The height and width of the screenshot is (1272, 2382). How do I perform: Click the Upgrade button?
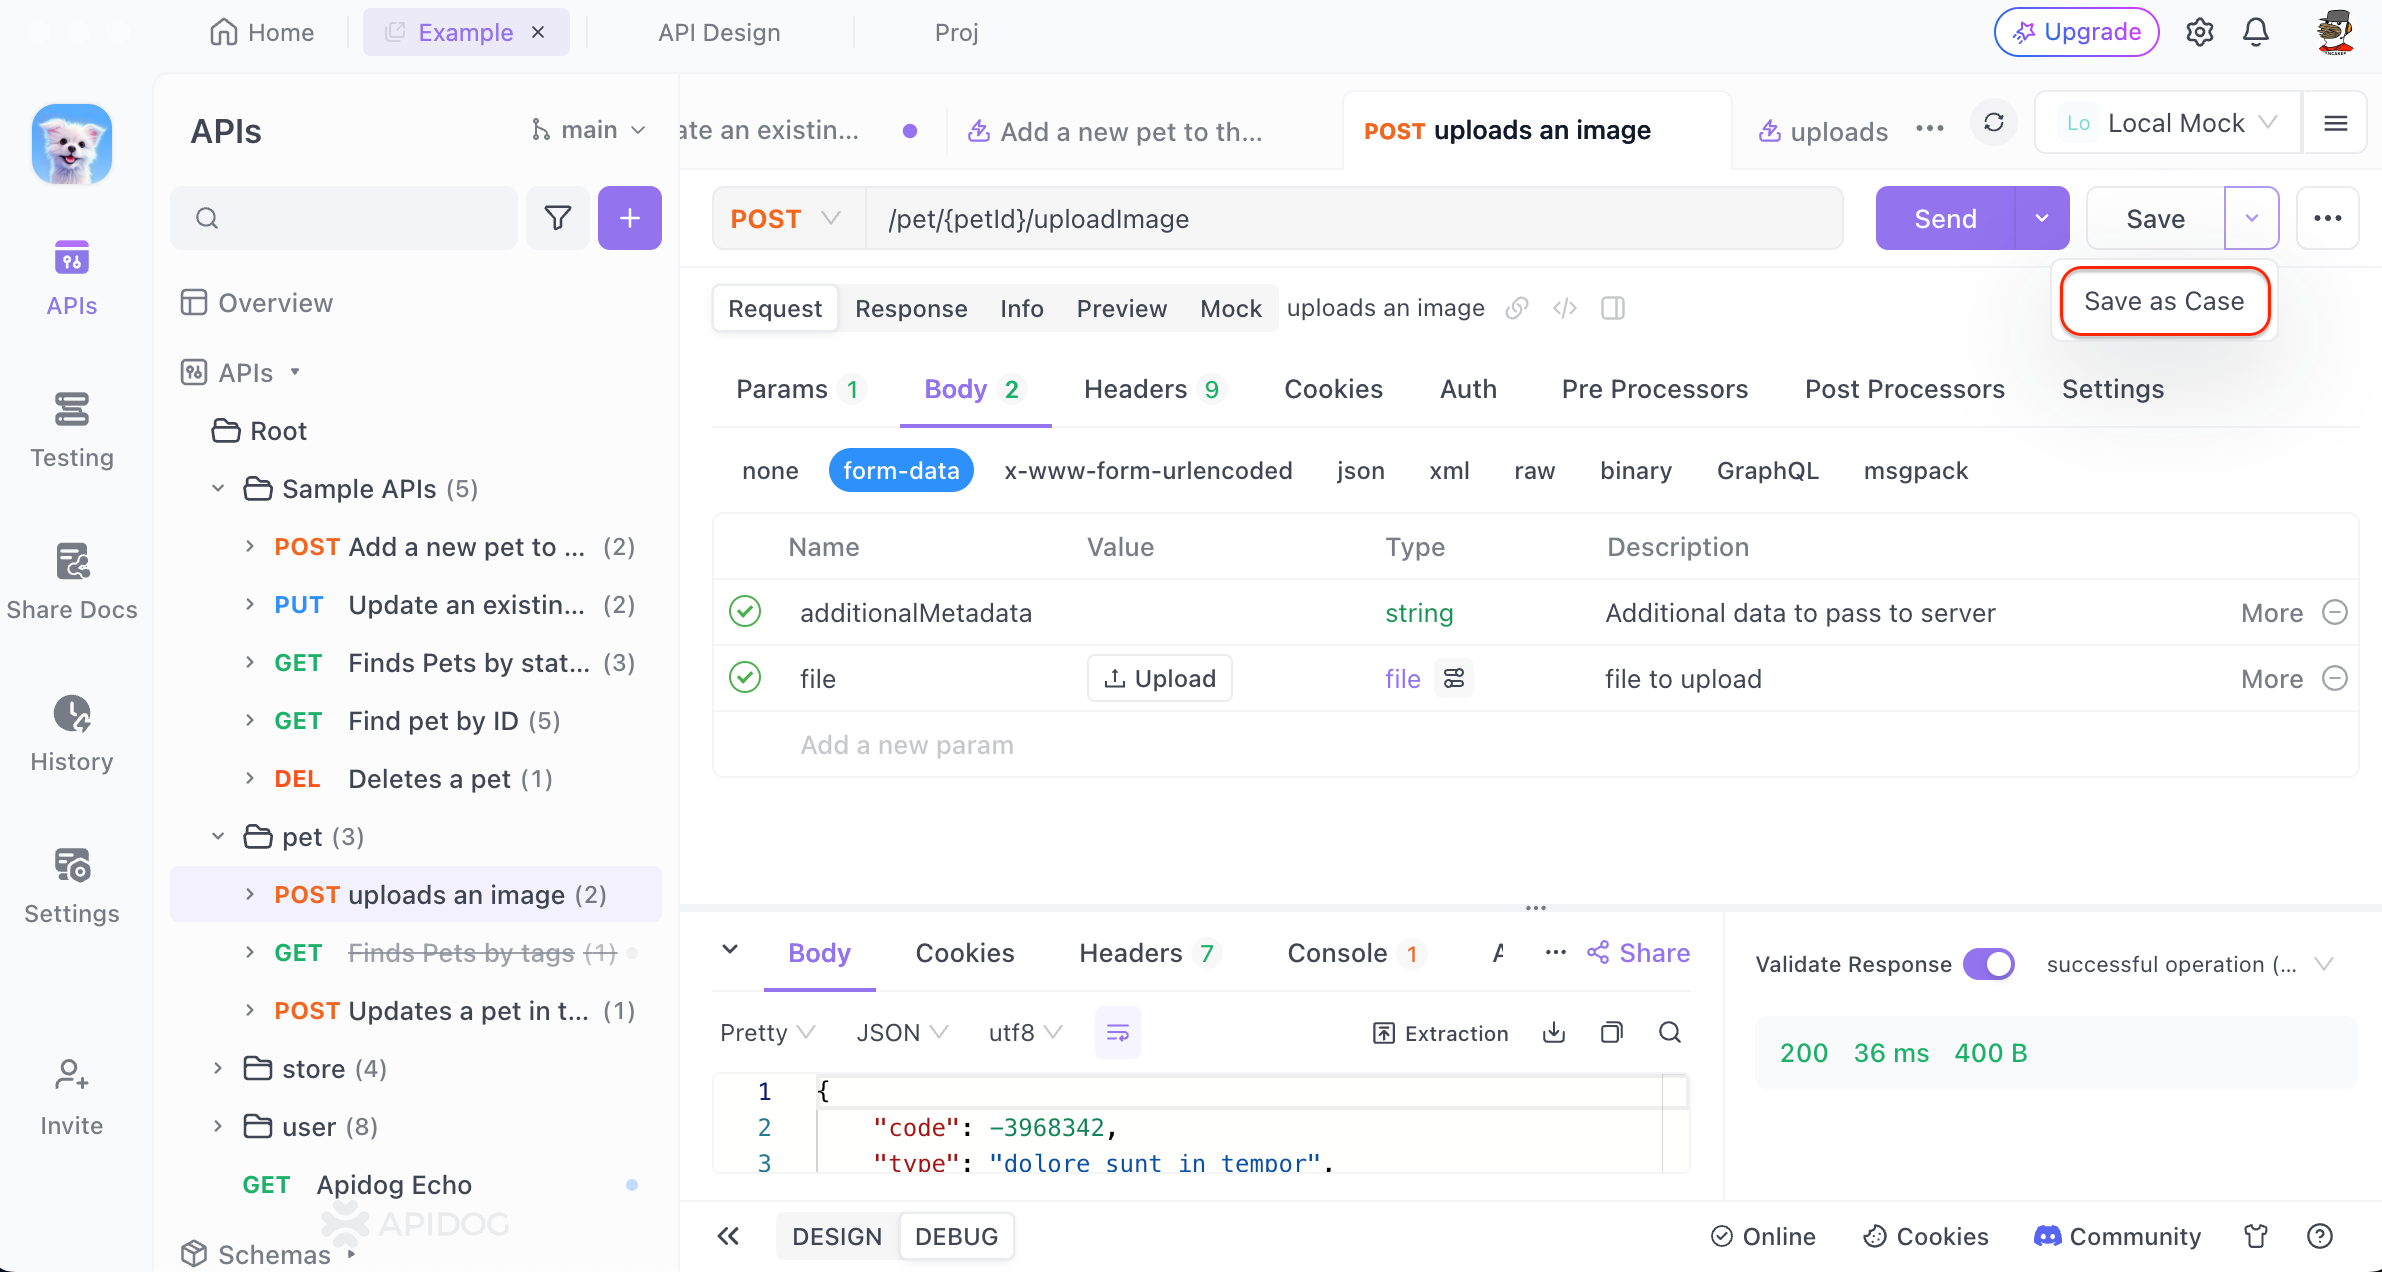pos(2077,32)
